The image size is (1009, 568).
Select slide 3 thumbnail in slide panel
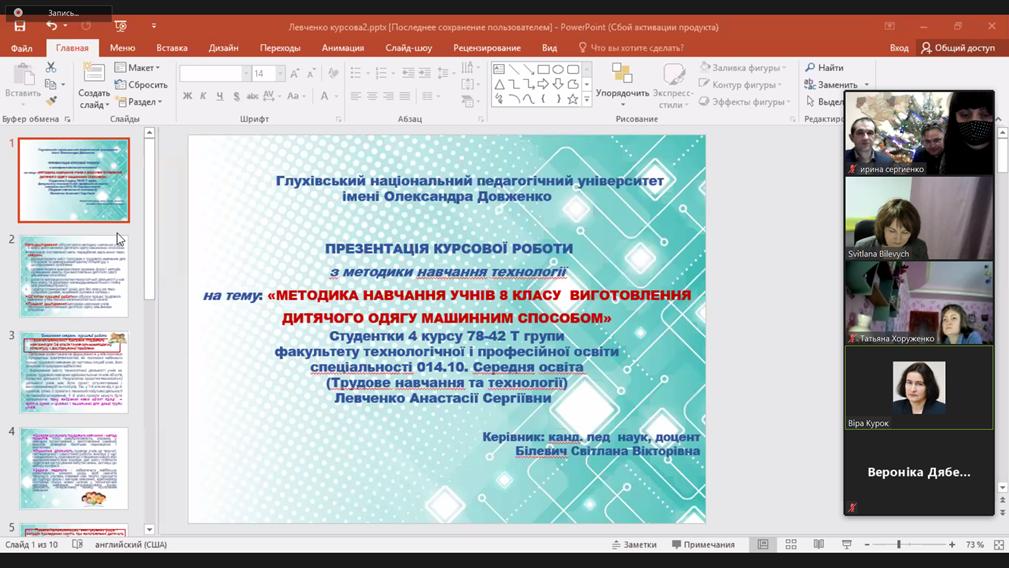coord(74,373)
